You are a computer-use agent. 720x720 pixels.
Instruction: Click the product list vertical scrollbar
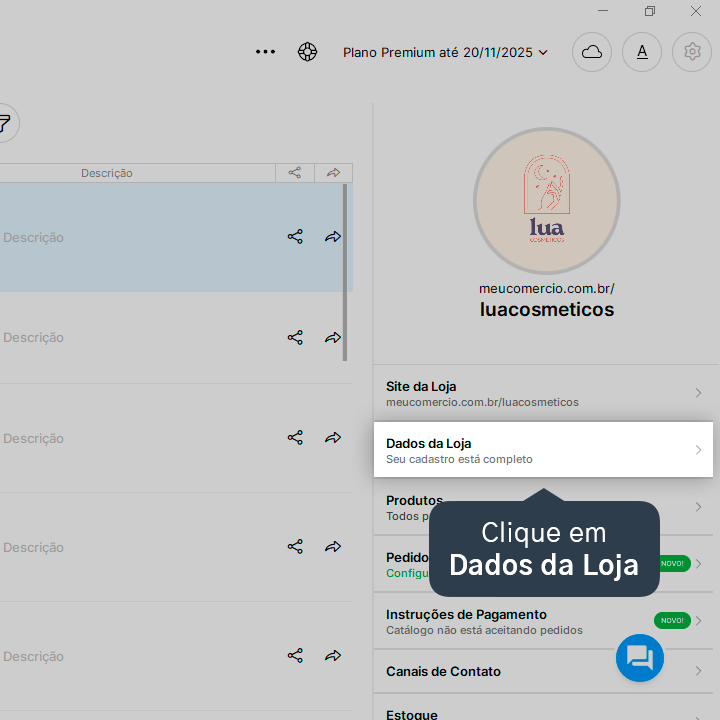tap(345, 272)
